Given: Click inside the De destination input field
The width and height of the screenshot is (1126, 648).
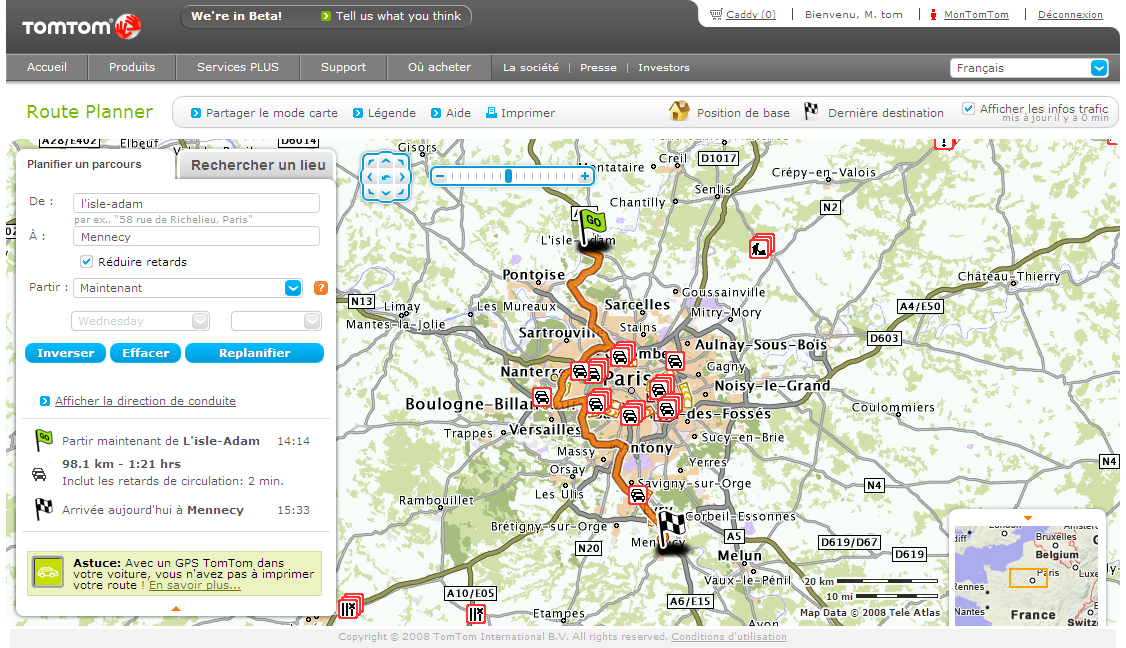Looking at the screenshot, I should pos(195,202).
